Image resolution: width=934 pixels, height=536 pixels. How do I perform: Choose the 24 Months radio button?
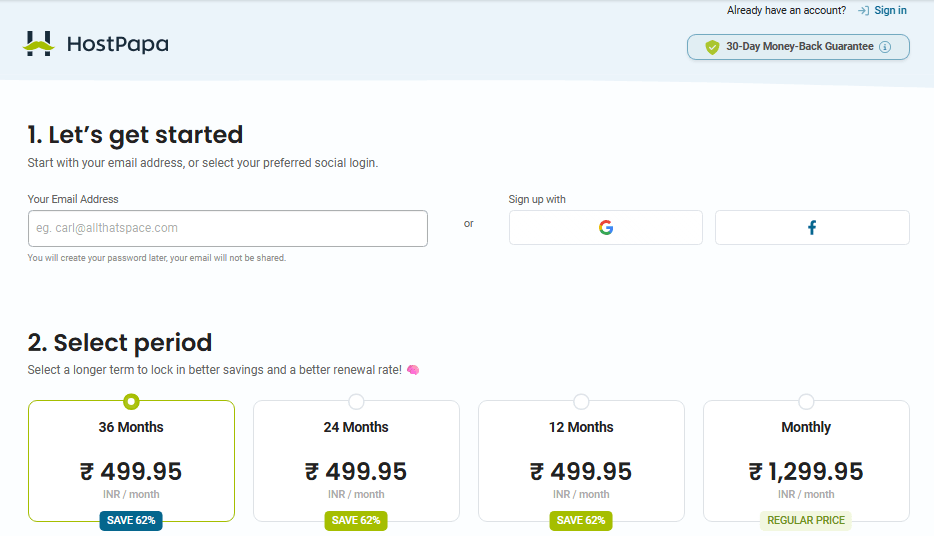(356, 402)
